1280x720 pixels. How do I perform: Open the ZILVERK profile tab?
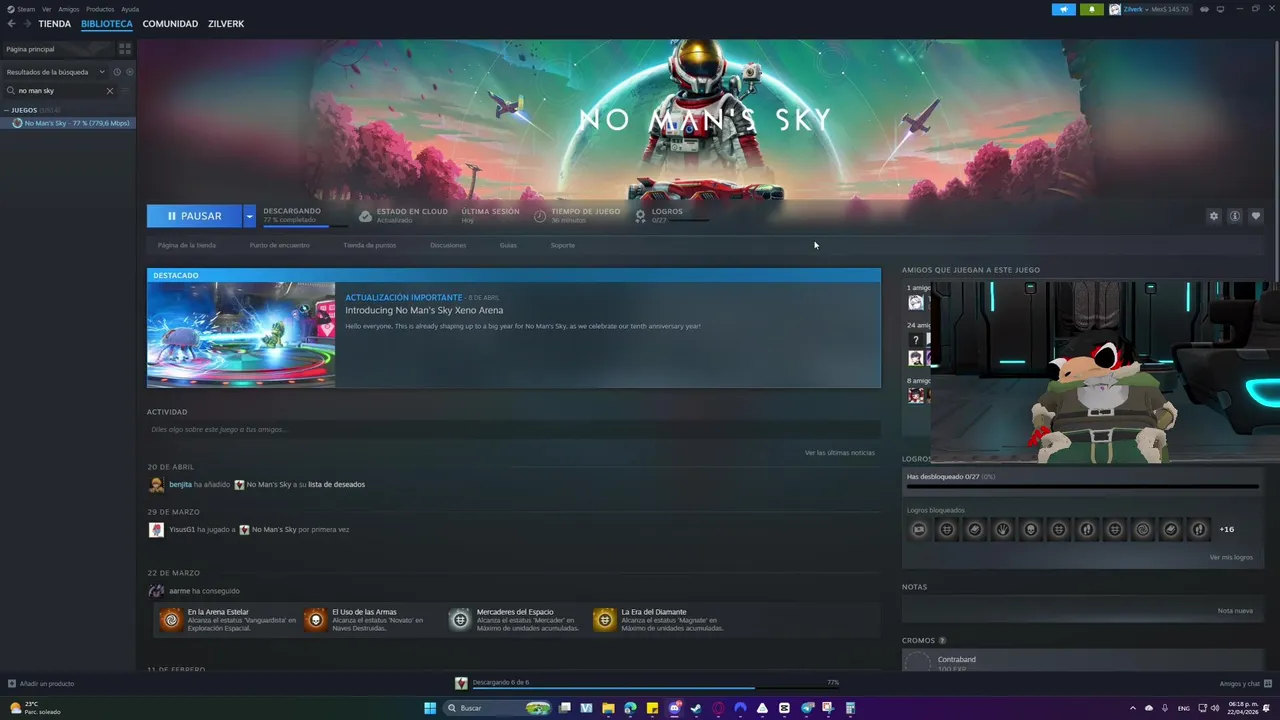click(x=226, y=23)
